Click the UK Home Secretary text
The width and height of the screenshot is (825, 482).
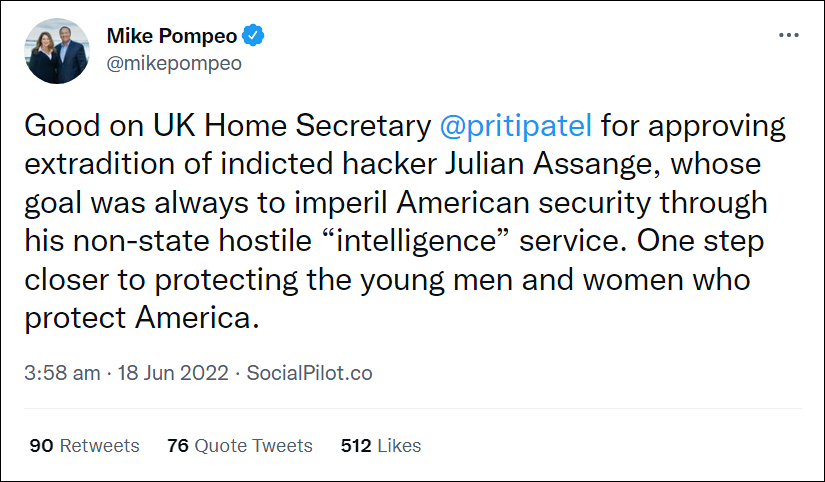tap(292, 126)
